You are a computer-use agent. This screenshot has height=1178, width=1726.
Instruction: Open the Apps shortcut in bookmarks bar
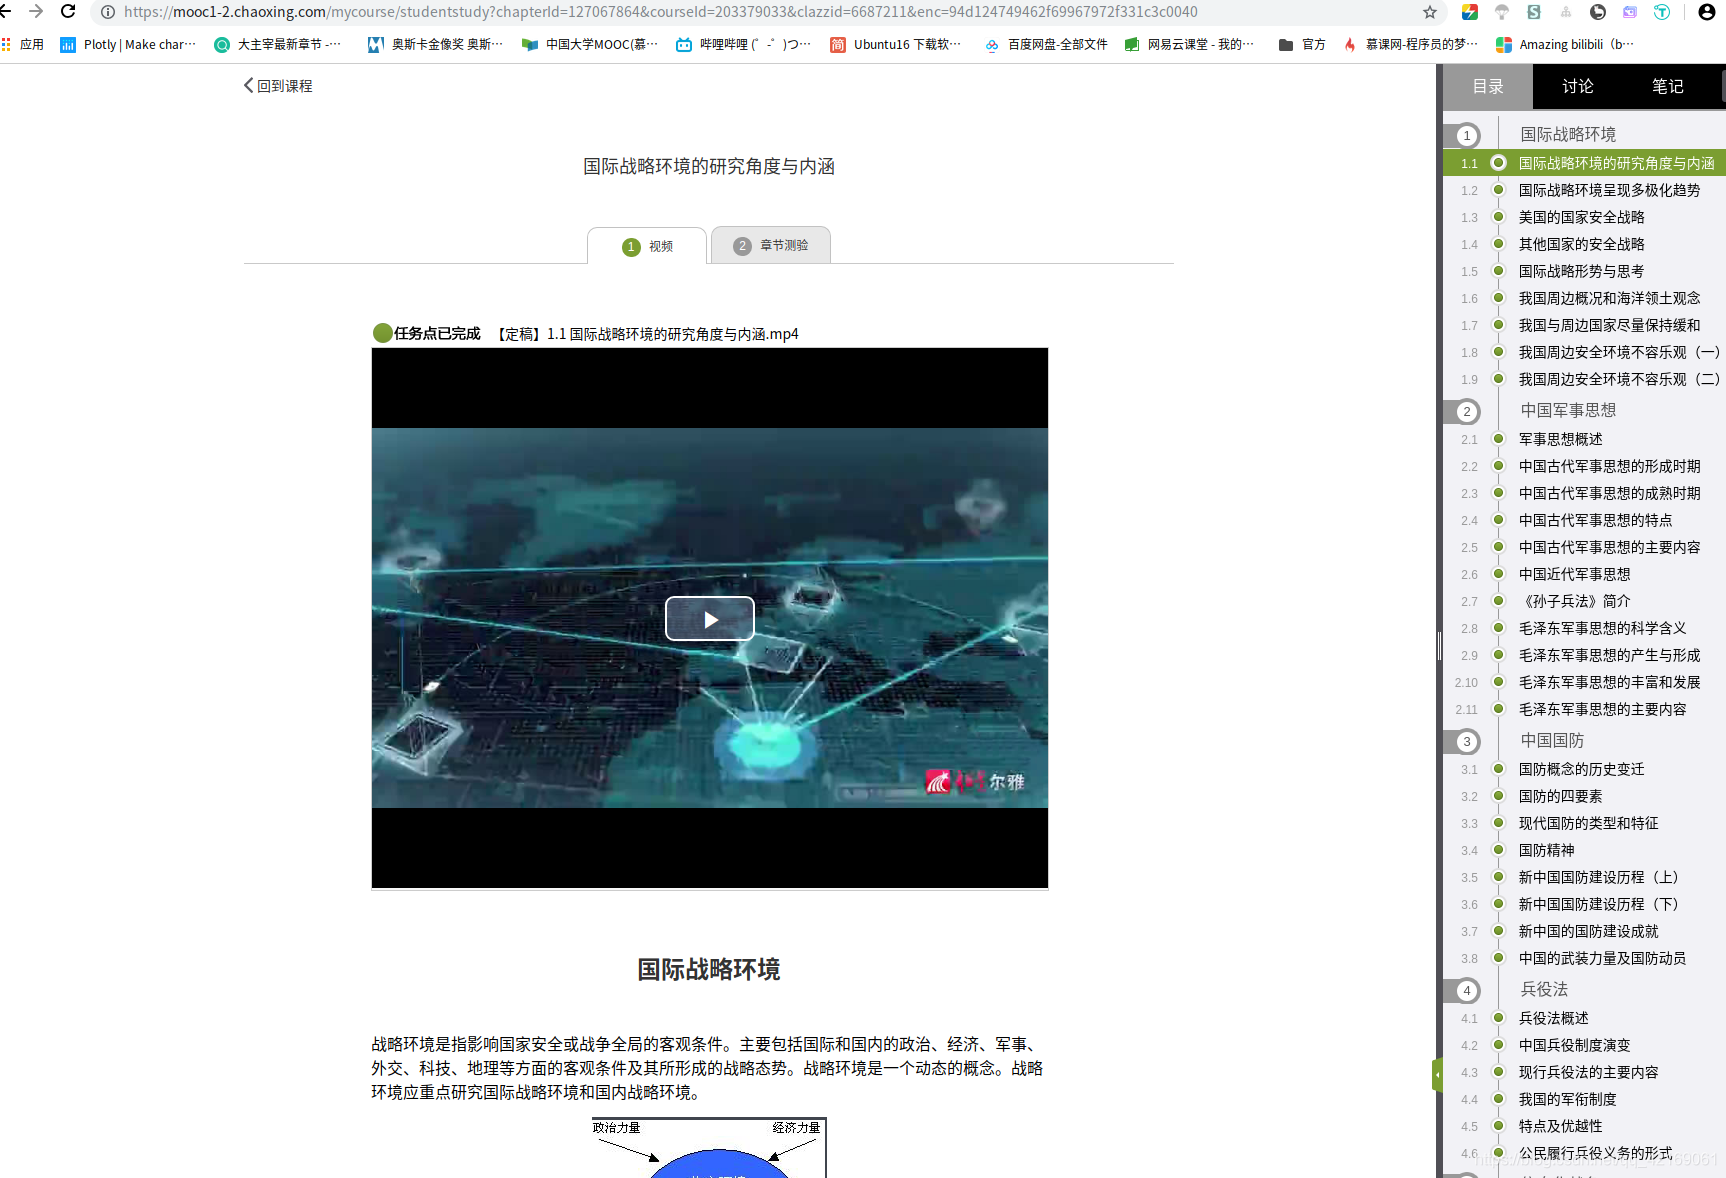tap(22, 44)
